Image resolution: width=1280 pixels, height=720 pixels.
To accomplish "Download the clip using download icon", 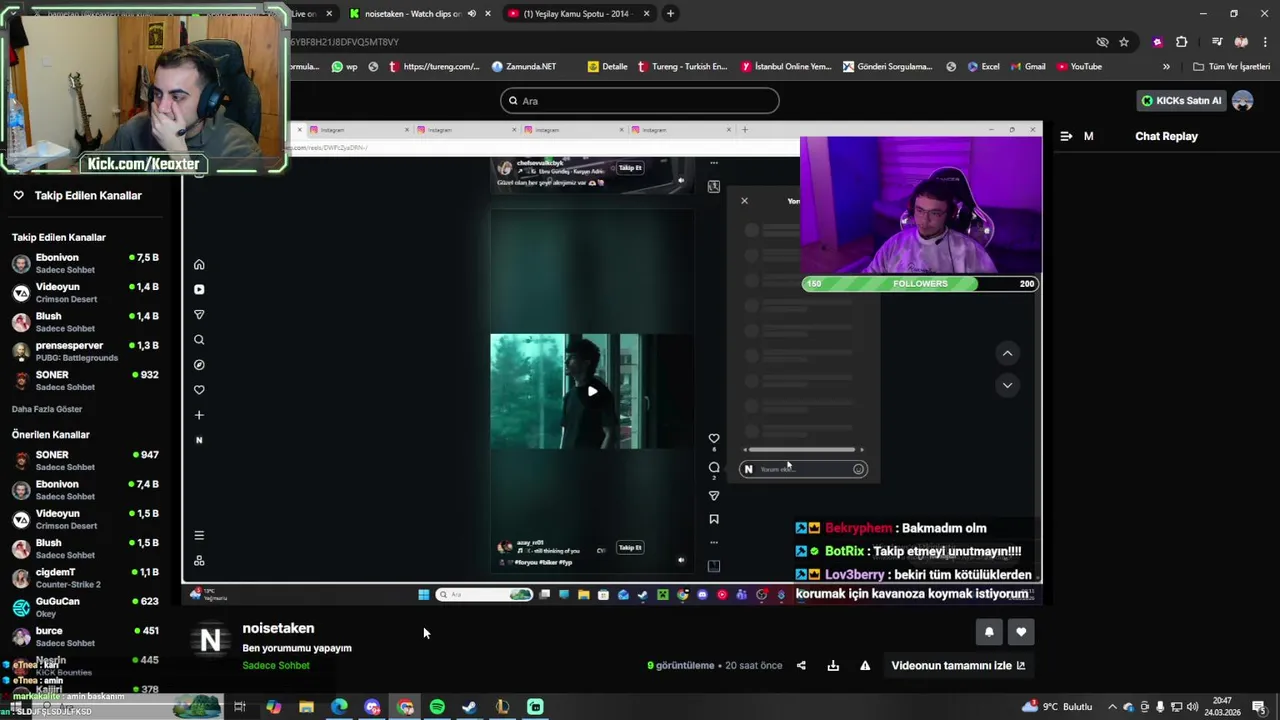I will pos(833,665).
